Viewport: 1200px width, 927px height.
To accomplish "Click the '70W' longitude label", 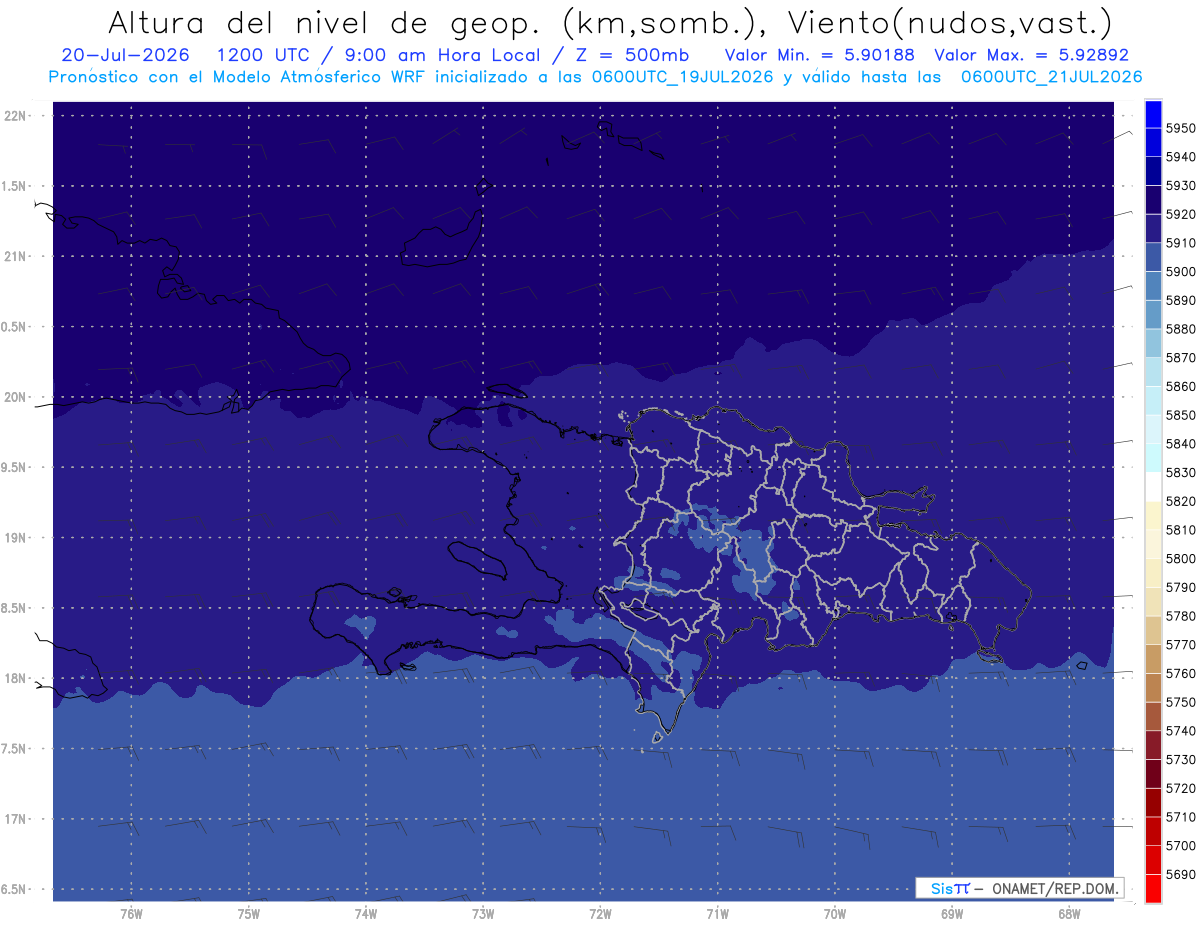I will pyautogui.click(x=834, y=914).
